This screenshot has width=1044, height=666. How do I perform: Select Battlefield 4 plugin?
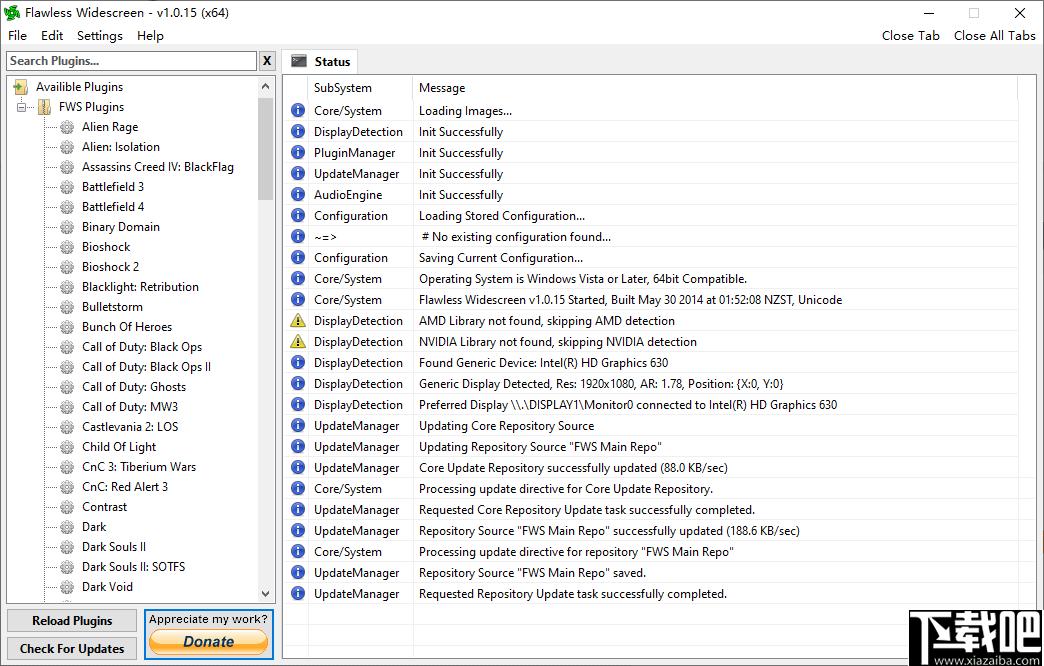click(113, 207)
